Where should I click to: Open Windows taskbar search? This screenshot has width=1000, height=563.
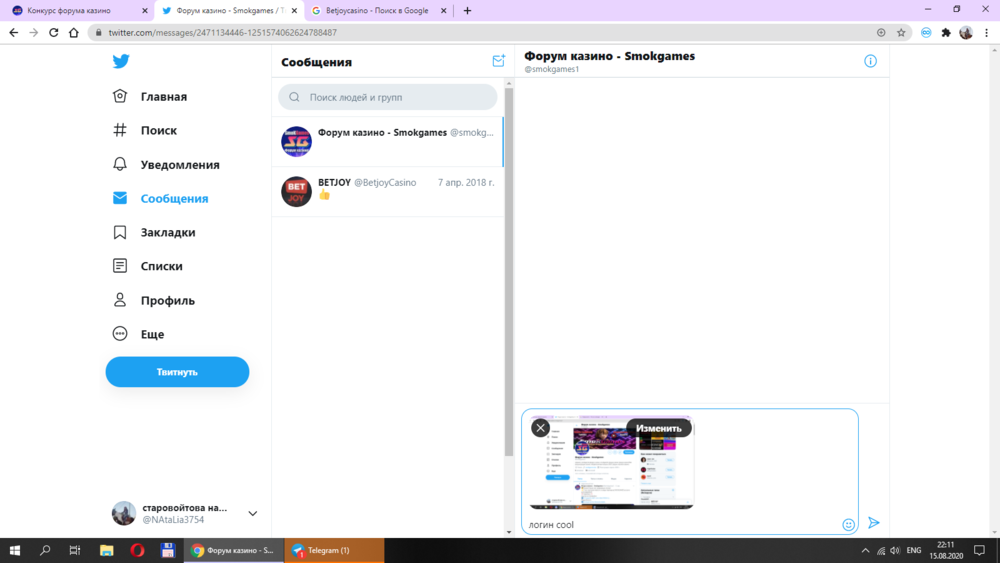(x=45, y=550)
